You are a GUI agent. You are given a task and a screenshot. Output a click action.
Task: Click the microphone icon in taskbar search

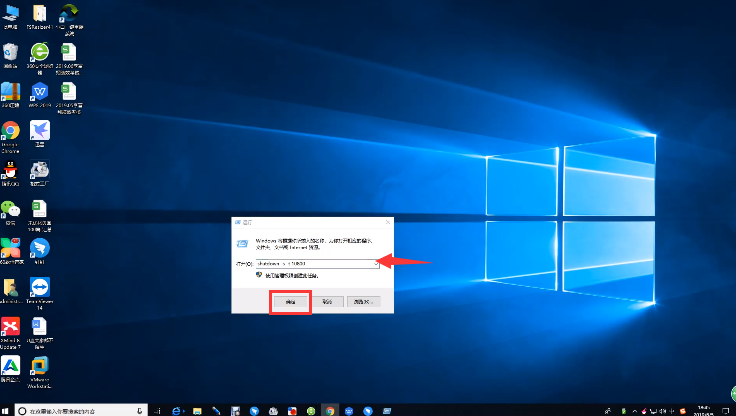(x=139, y=411)
